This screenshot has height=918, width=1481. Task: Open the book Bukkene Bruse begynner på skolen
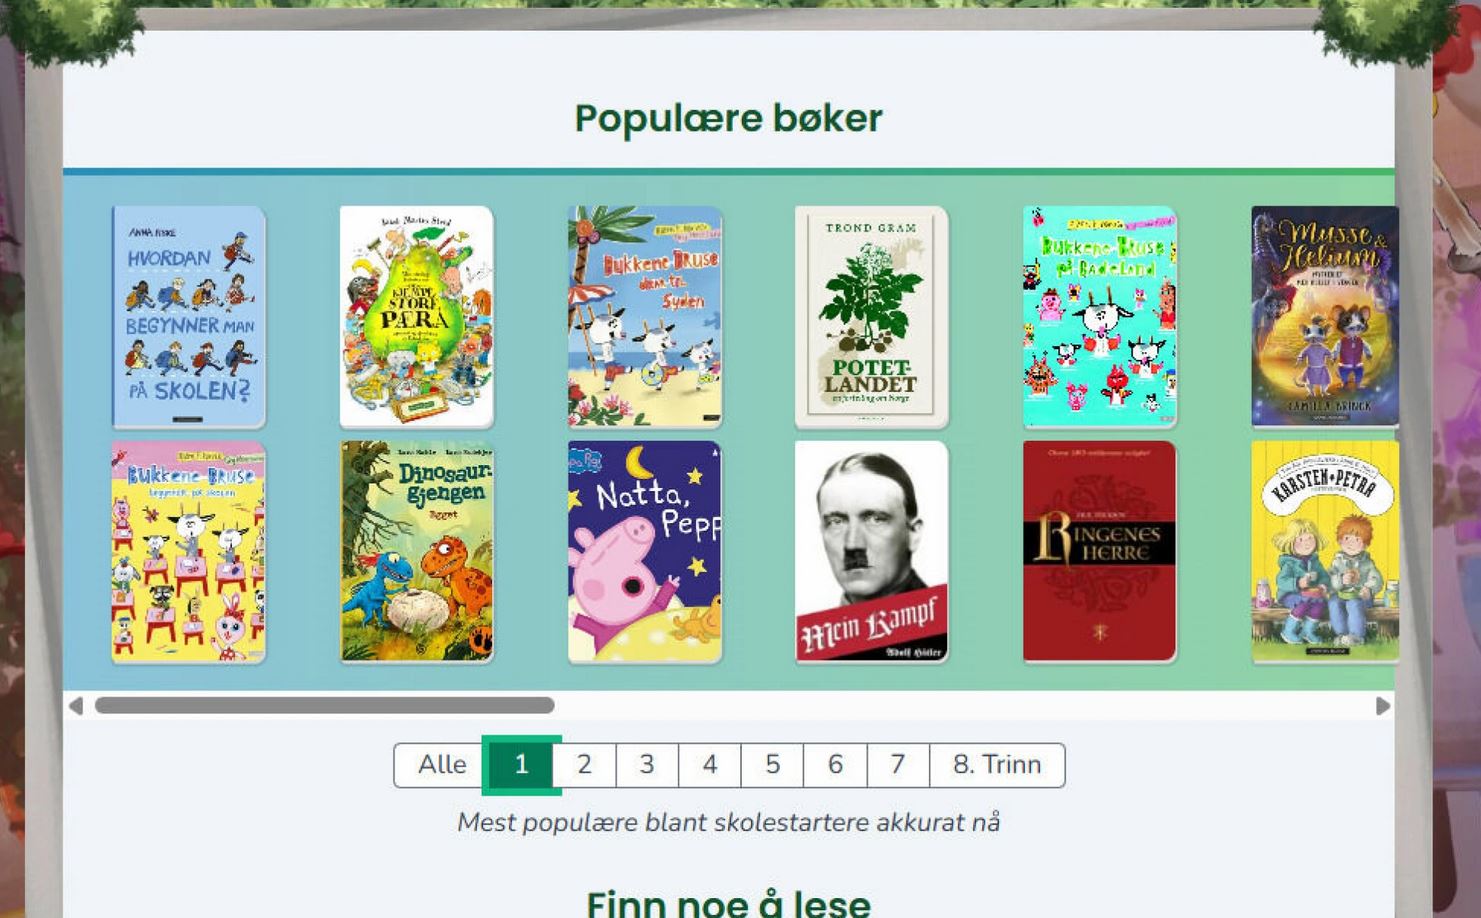189,552
